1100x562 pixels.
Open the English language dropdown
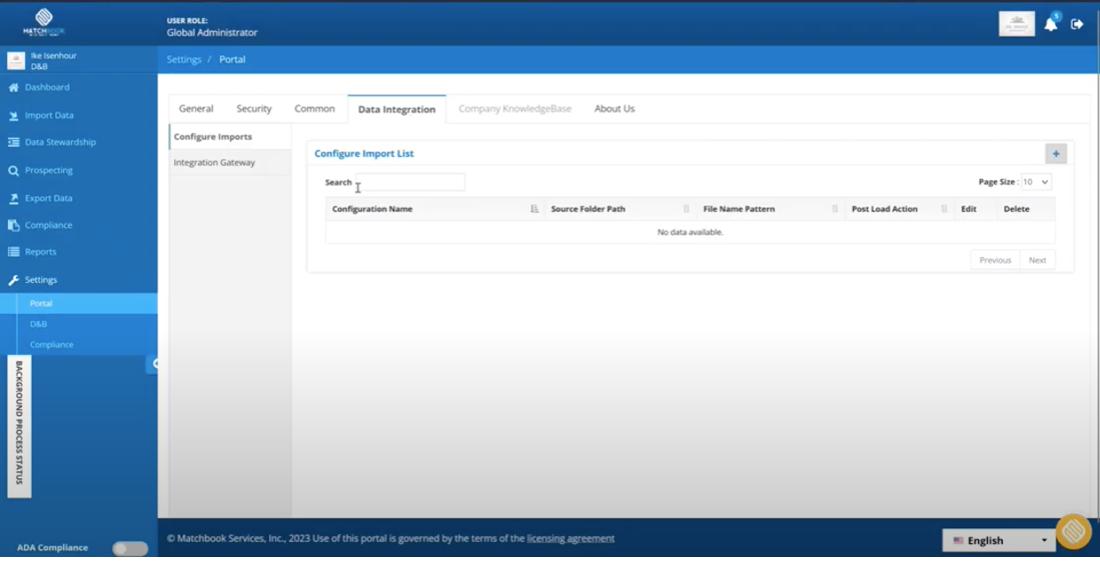(999, 541)
